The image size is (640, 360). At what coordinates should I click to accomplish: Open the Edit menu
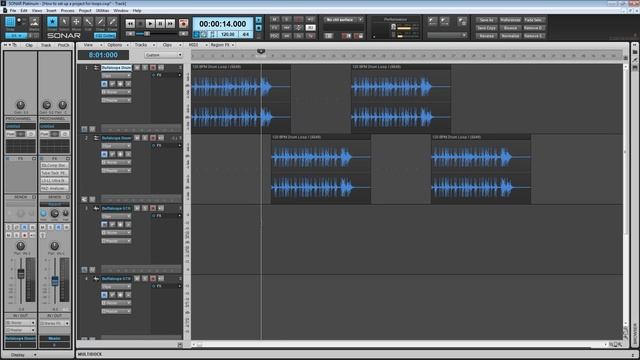[24, 11]
